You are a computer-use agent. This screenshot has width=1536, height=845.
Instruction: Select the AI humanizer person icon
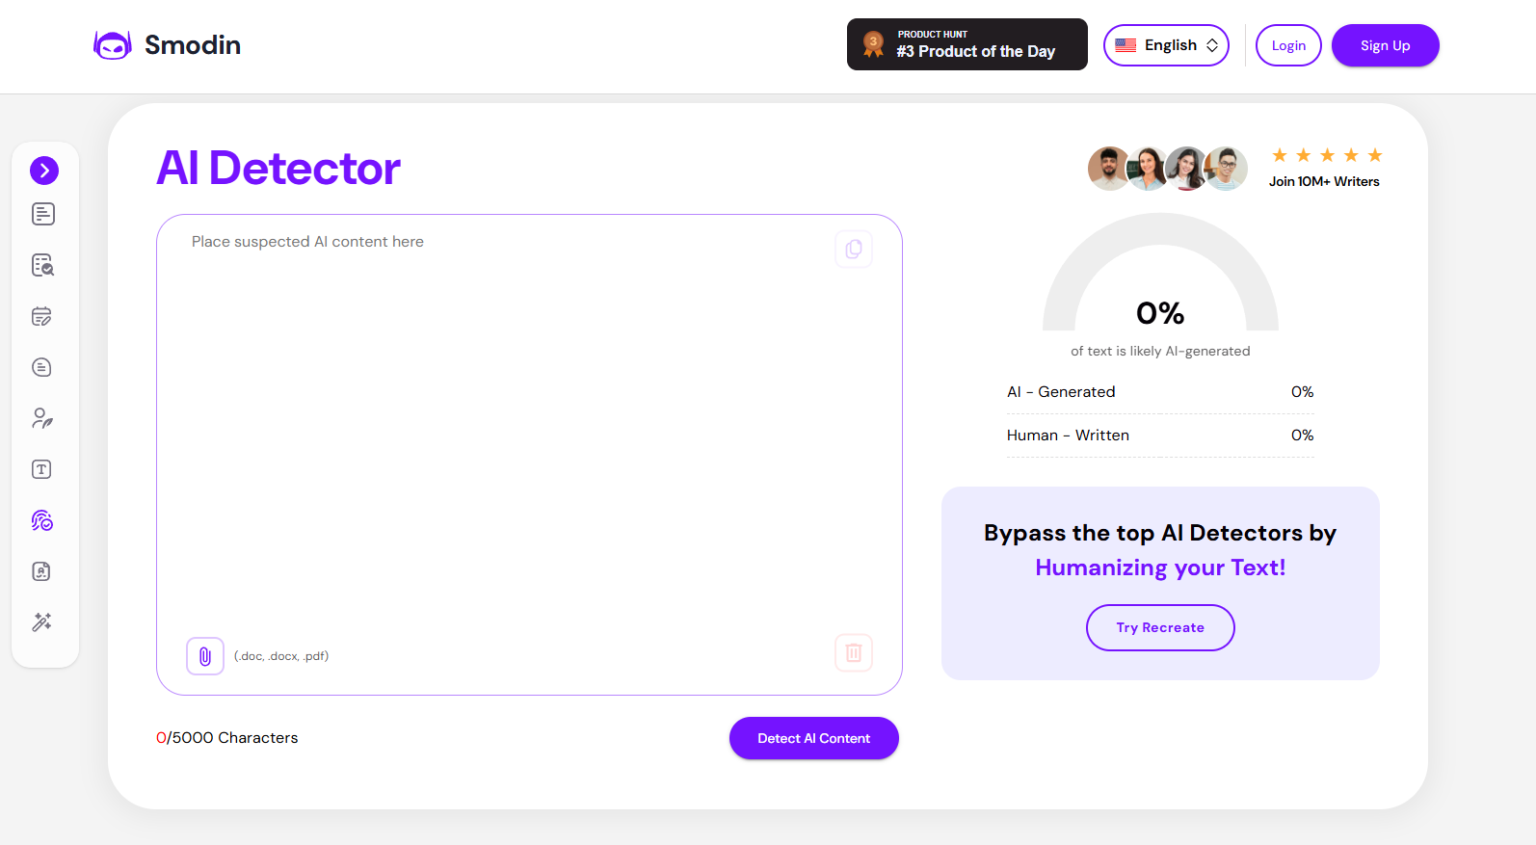[42, 417]
